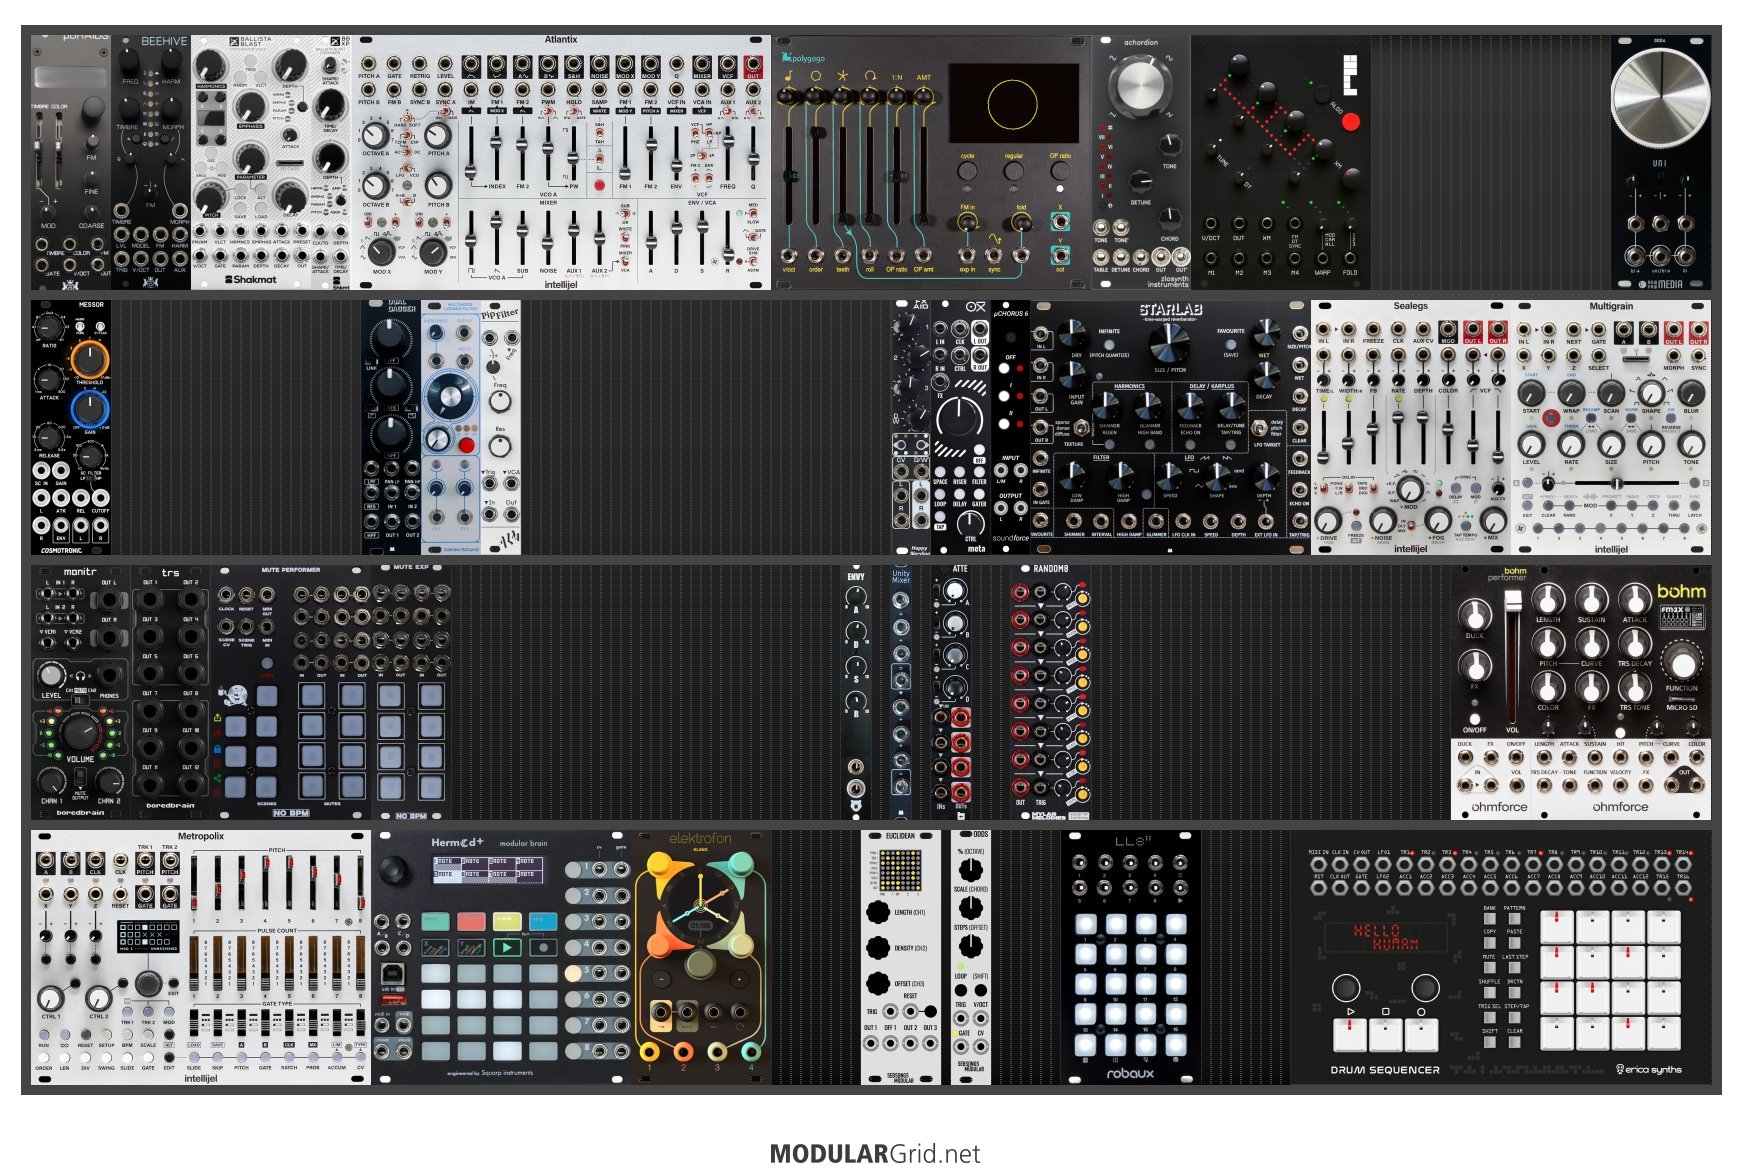This screenshot has height=1175, width=1752.
Task: Toggle the MUTE button on Drum Sequencer
Action: click(1490, 967)
